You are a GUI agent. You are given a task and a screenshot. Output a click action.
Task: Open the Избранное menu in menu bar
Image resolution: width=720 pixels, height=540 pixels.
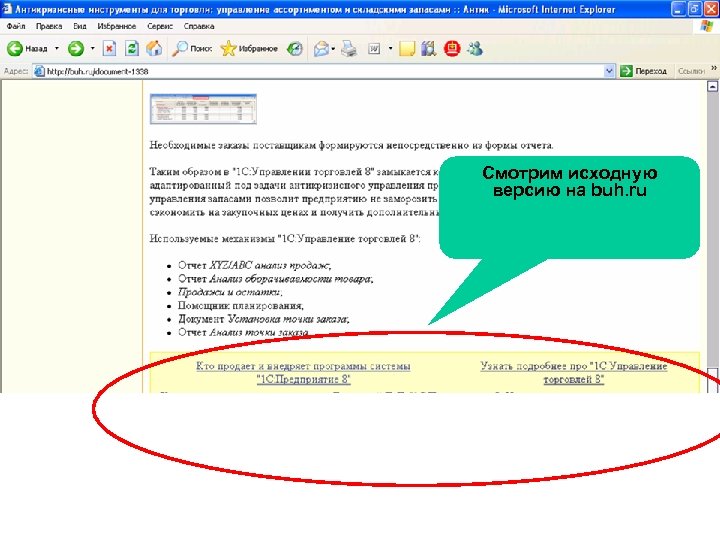117,26
